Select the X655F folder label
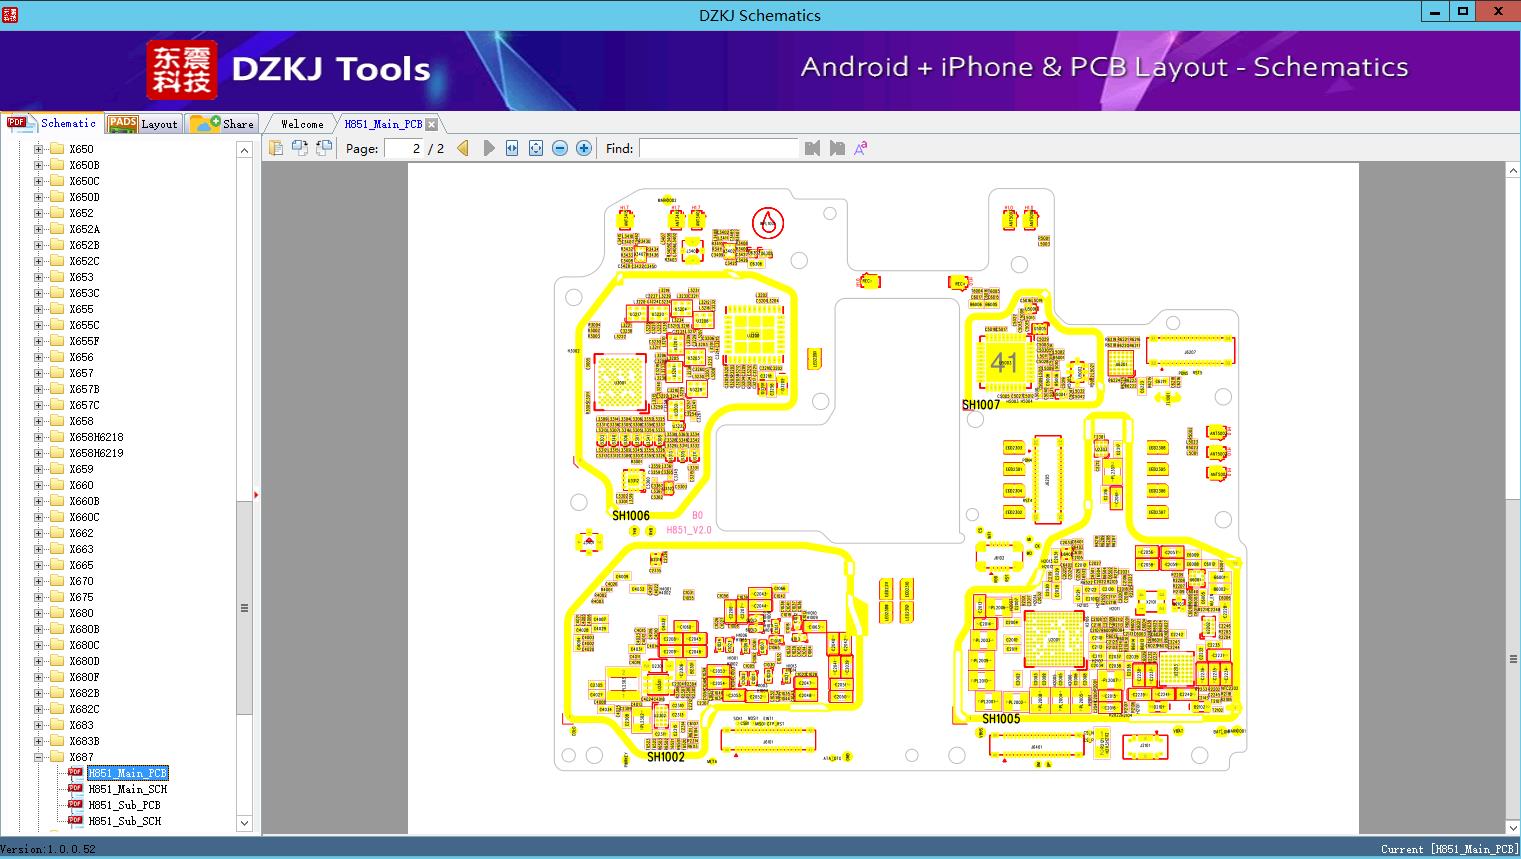Viewport: 1521px width, 859px height. click(84, 341)
